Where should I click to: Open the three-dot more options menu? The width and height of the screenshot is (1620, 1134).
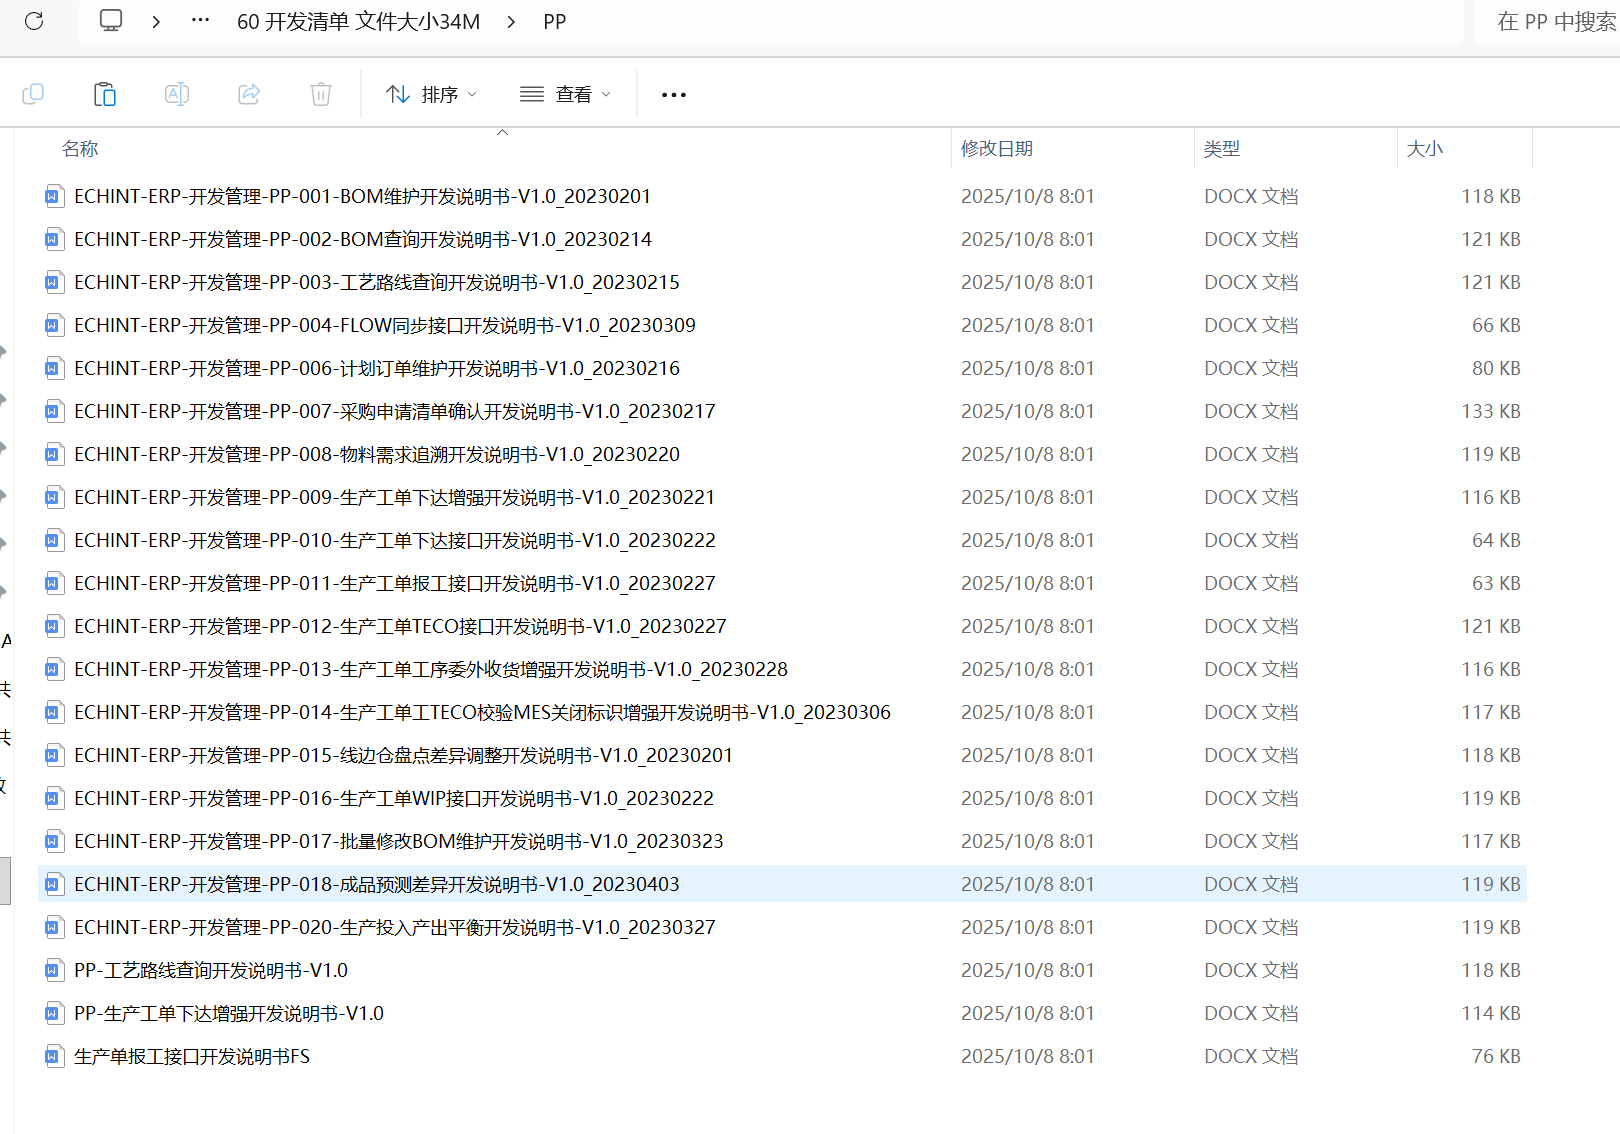(674, 95)
